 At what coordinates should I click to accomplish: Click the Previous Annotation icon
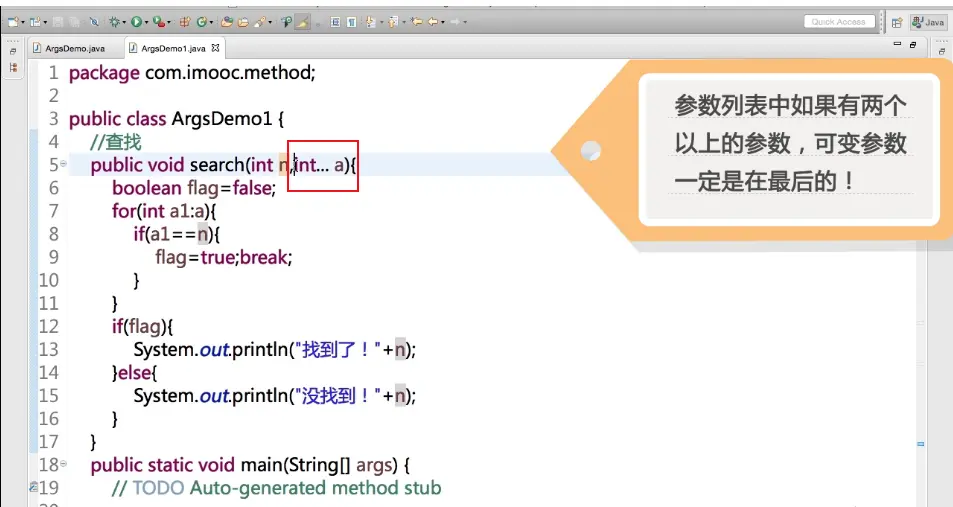pos(393,22)
